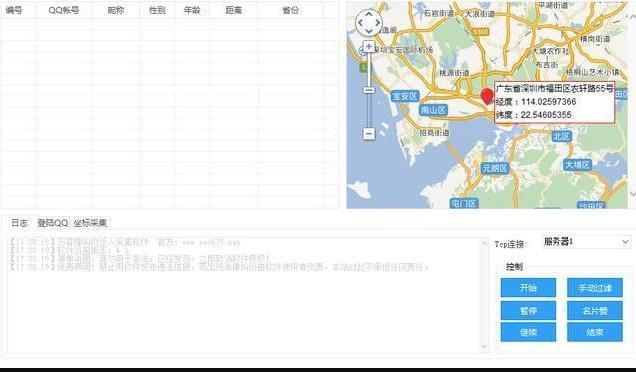
Task: Click the 名片赞 button
Action: pos(595,311)
